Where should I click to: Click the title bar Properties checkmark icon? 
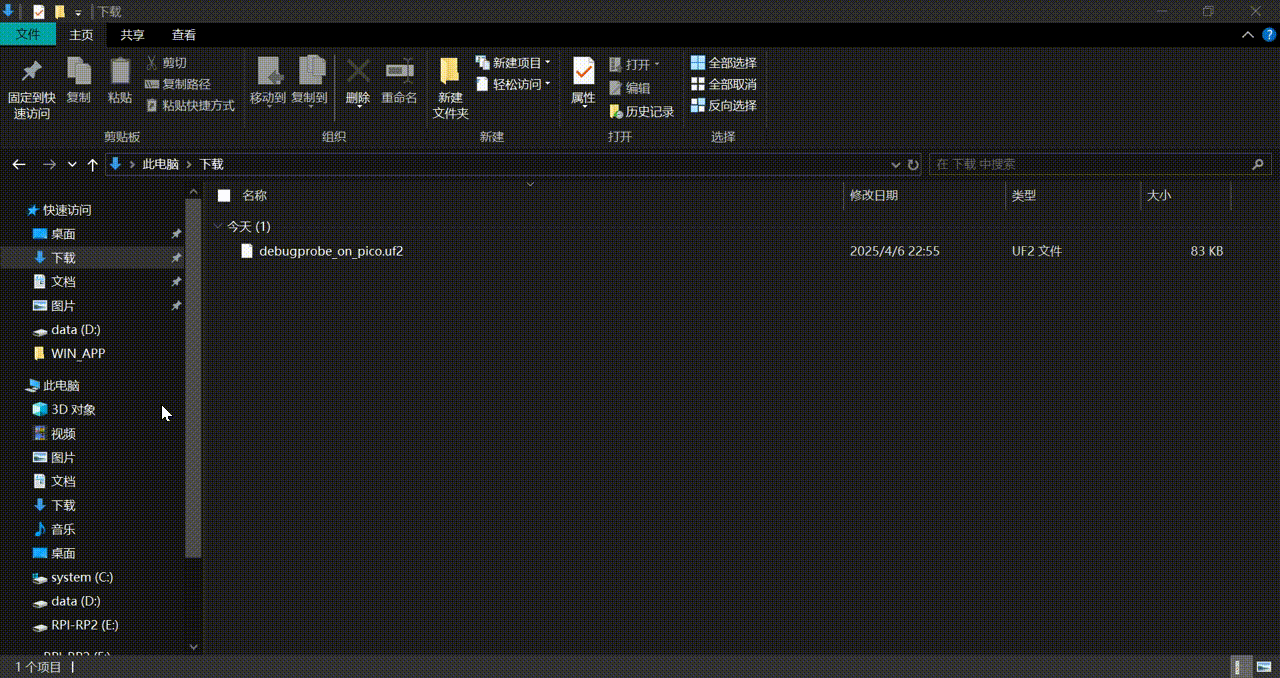click(x=39, y=12)
